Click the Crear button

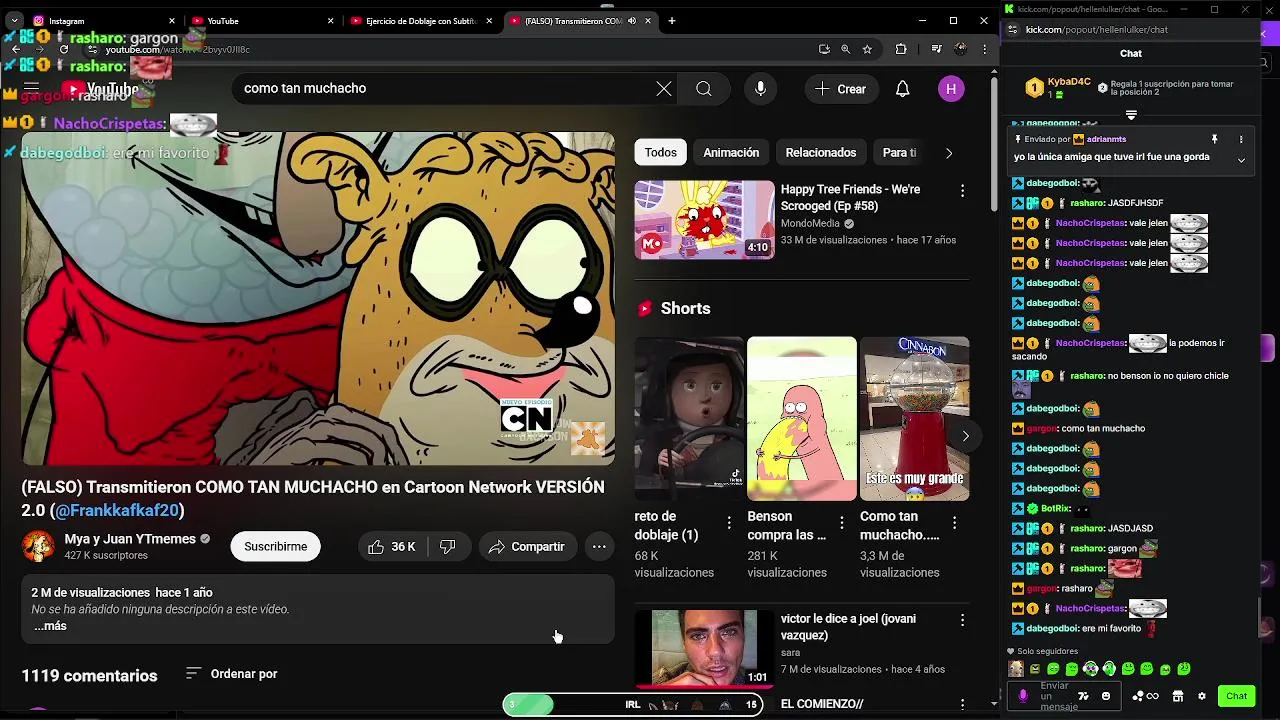[841, 89]
